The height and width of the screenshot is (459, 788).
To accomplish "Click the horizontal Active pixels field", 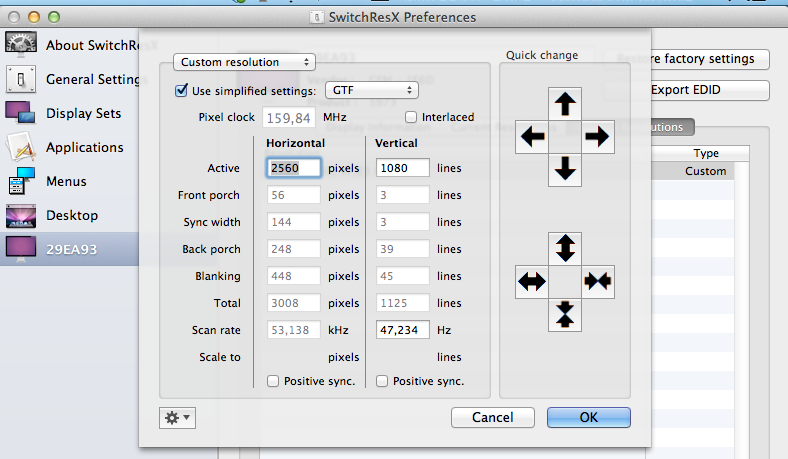I will [x=293, y=168].
